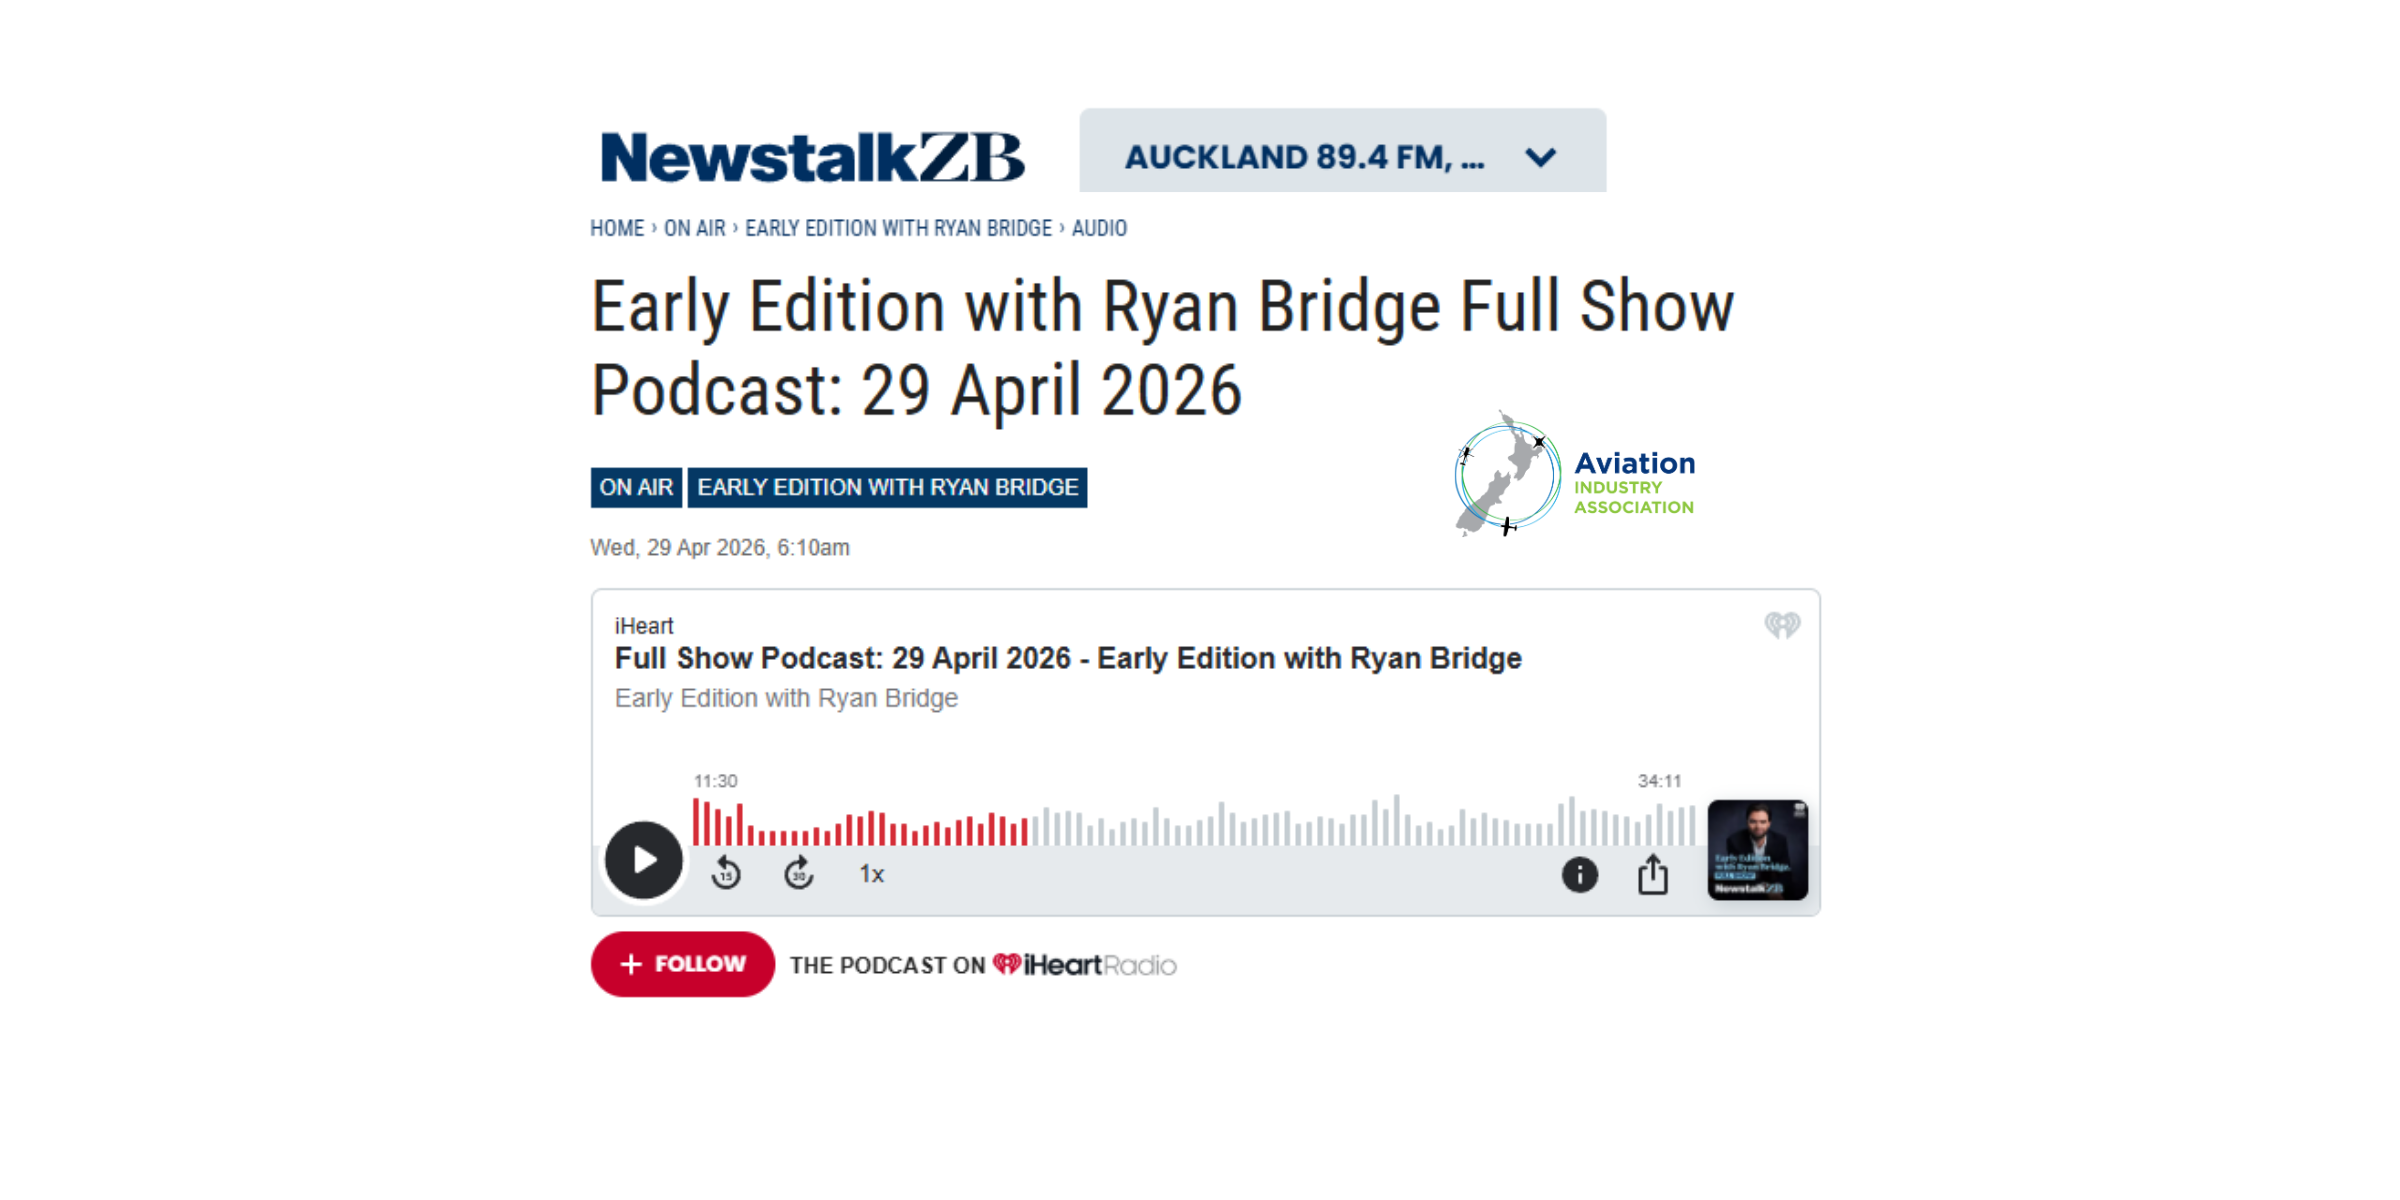Go to HOME breadcrumb
2400x1200 pixels.
617,229
